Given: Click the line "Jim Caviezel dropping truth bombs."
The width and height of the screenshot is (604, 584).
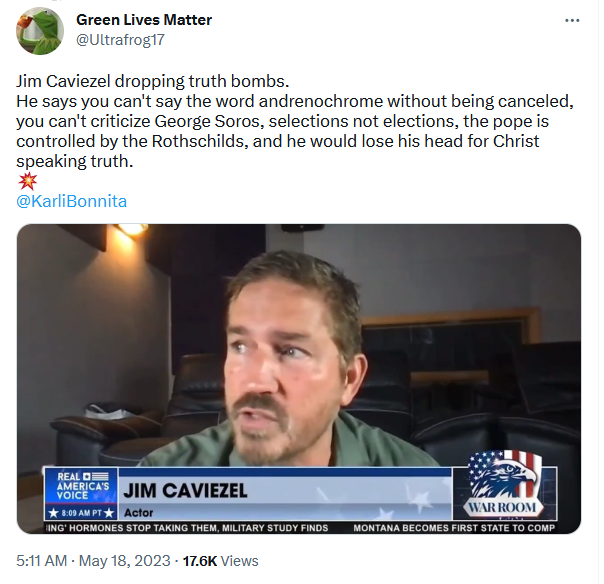Looking at the screenshot, I should pyautogui.click(x=153, y=81).
